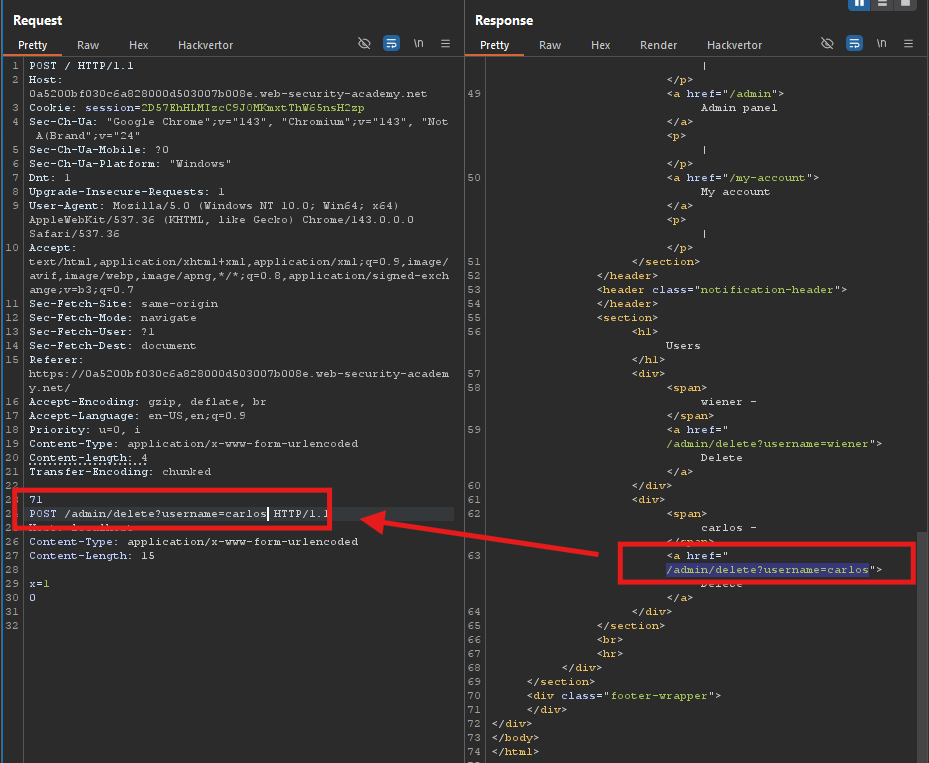Click 'carlos -' span text in response
This screenshot has width=929, height=763.
728,528
